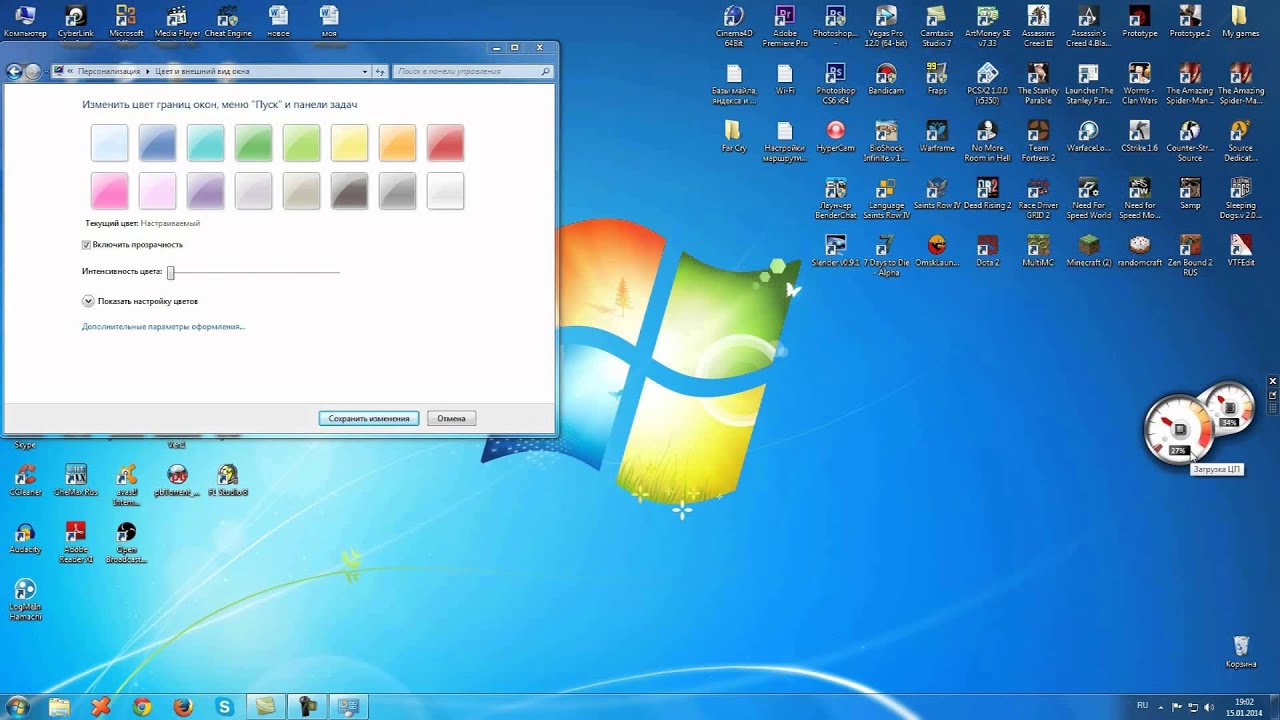Select Prototype 2 desktop icon
This screenshot has height=720, width=1280.
coord(1190,20)
